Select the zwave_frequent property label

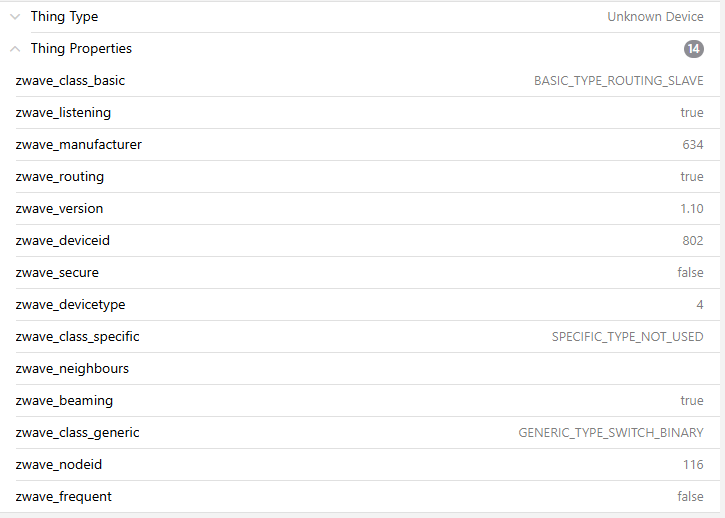click(x=63, y=497)
